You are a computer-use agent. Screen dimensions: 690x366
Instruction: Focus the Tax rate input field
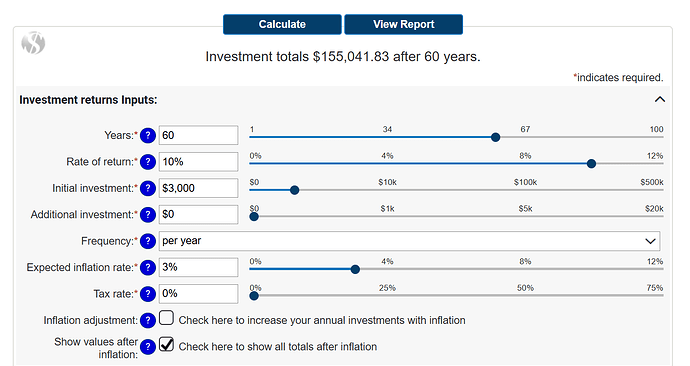tap(198, 294)
